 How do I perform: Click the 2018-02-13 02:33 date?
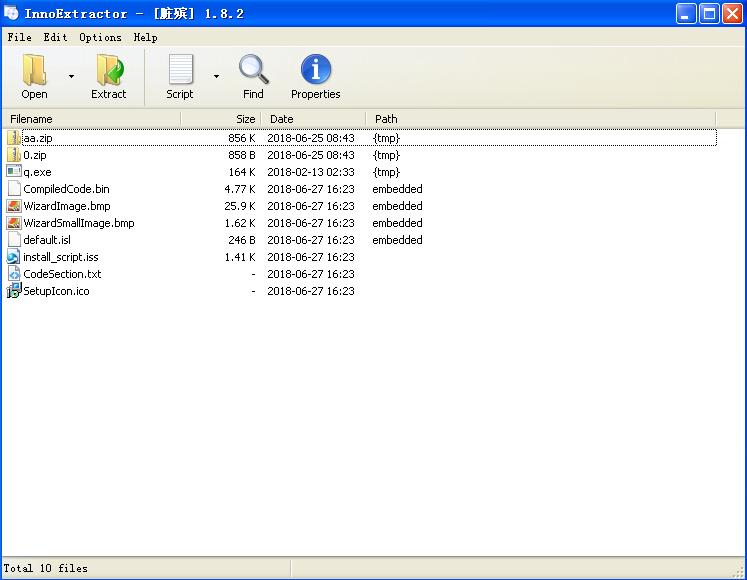click(x=311, y=172)
